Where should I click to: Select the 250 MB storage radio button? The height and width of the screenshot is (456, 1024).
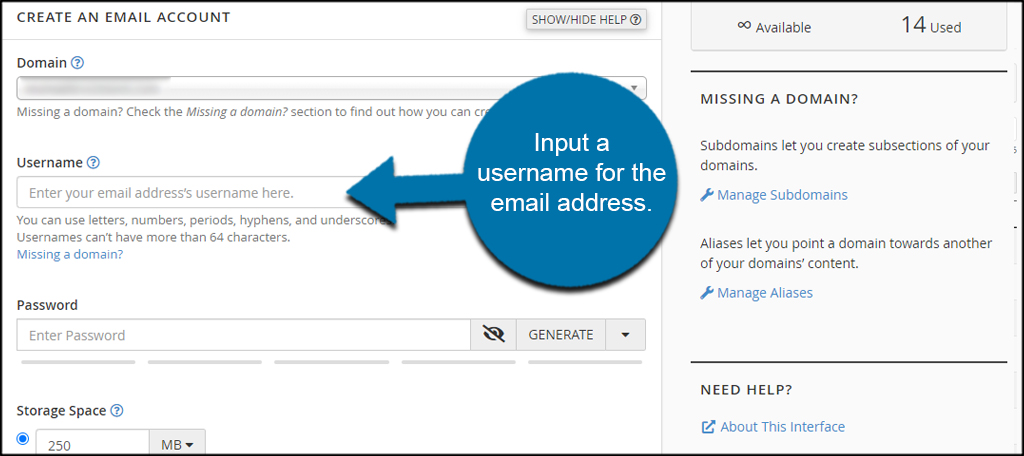click(x=24, y=438)
